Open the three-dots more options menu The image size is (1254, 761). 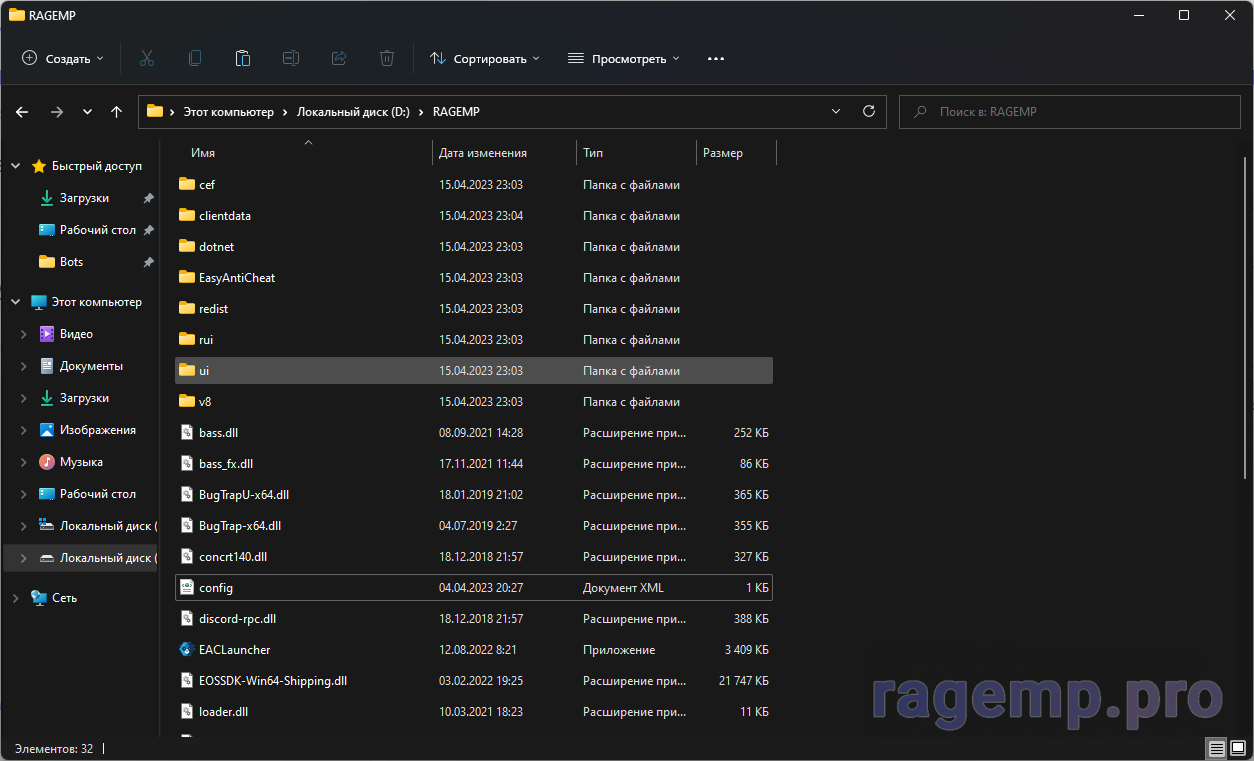tap(715, 59)
